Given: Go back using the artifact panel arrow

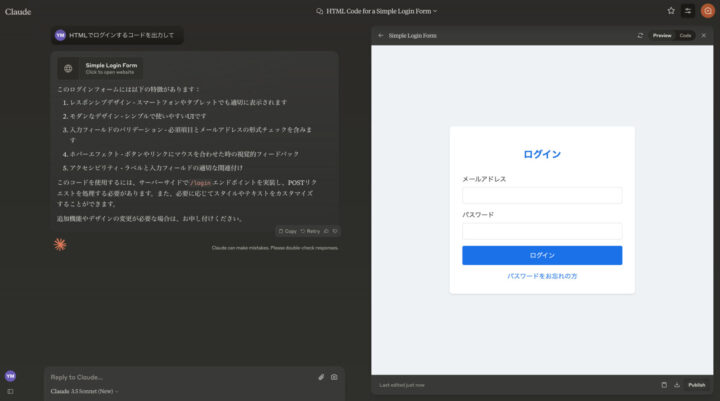Looking at the screenshot, I should click(380, 35).
